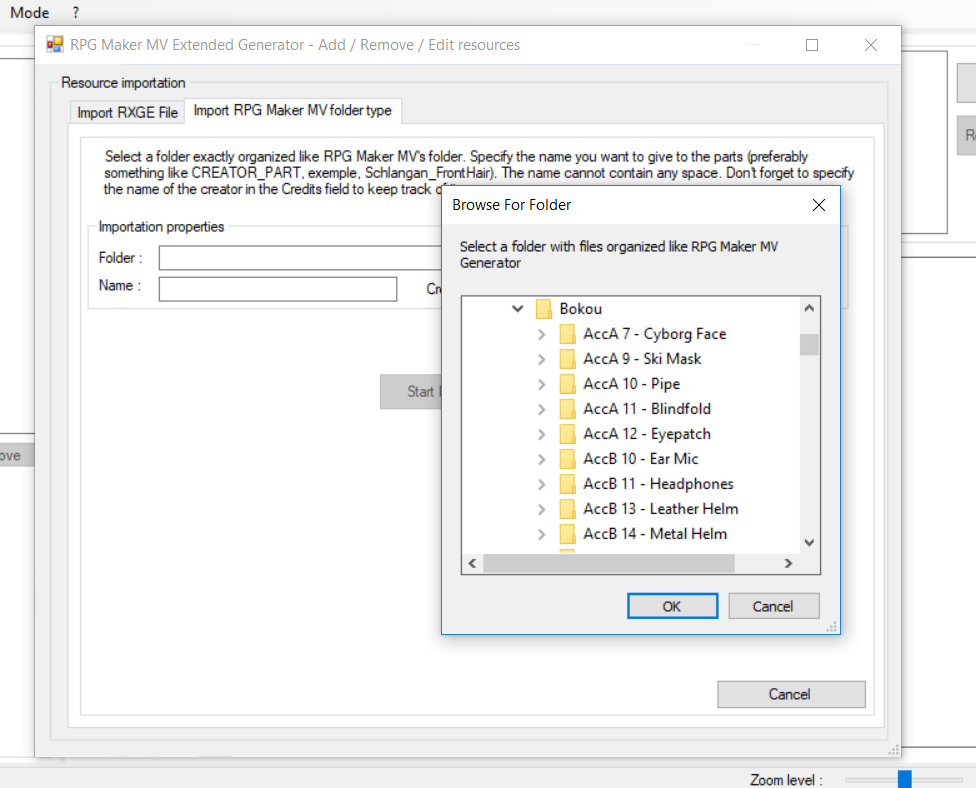
Task: Click folder icon for AccA 11 - Blindfold
Action: coord(567,409)
